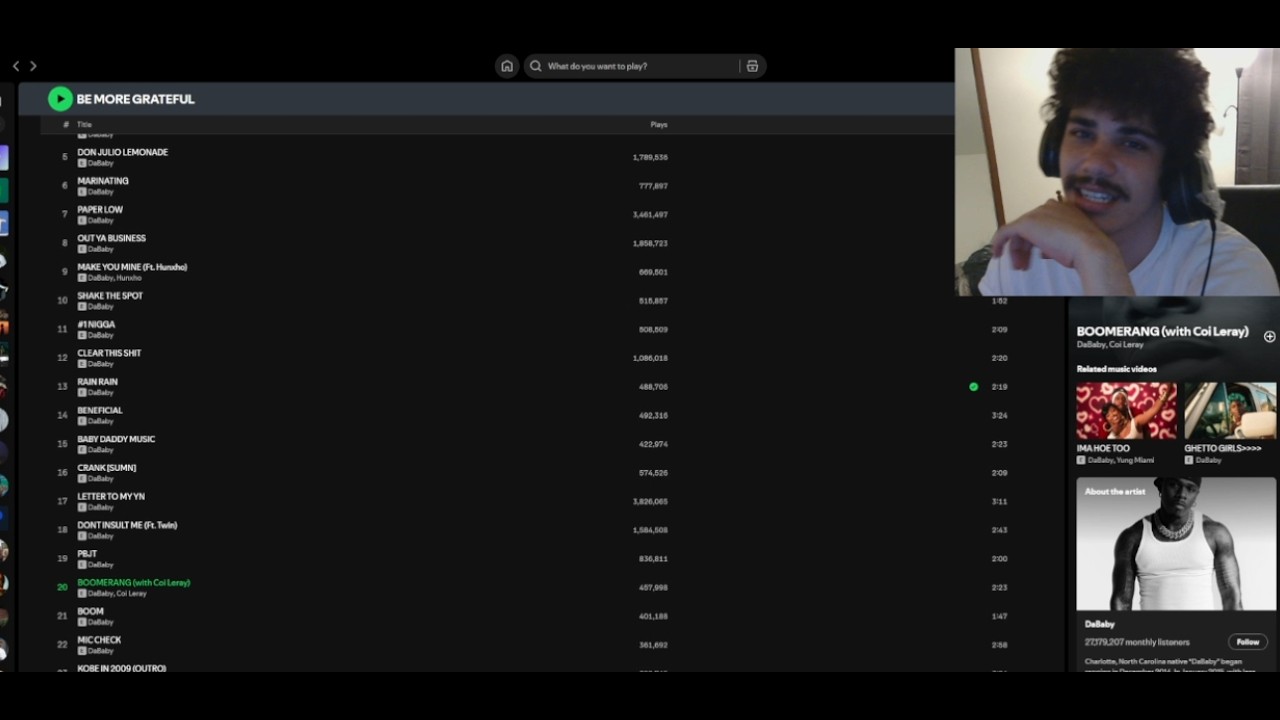Open the Browse icon beside the search box
The width and height of the screenshot is (1280, 720).
pos(752,66)
